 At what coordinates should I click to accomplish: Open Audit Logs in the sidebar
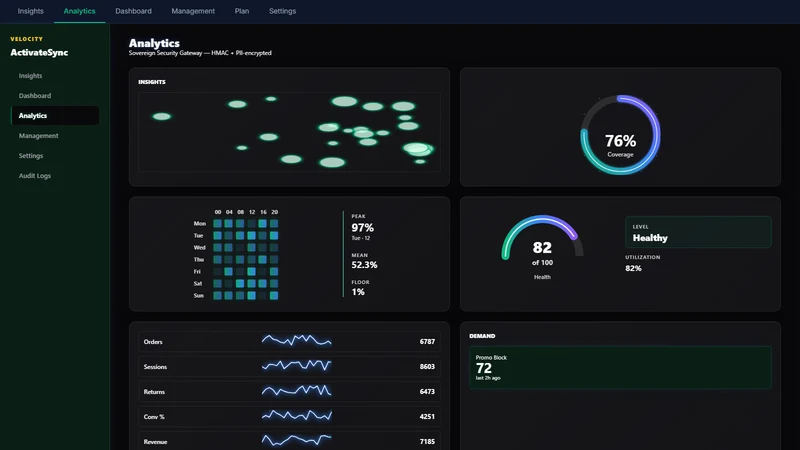[55, 176]
